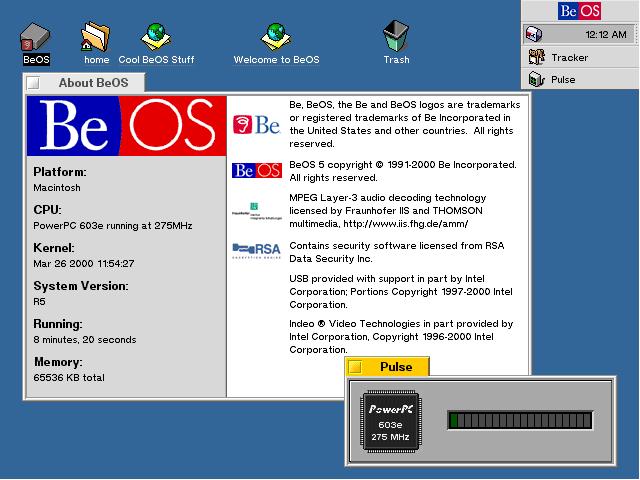Click the Memory: heading

tap(58, 362)
